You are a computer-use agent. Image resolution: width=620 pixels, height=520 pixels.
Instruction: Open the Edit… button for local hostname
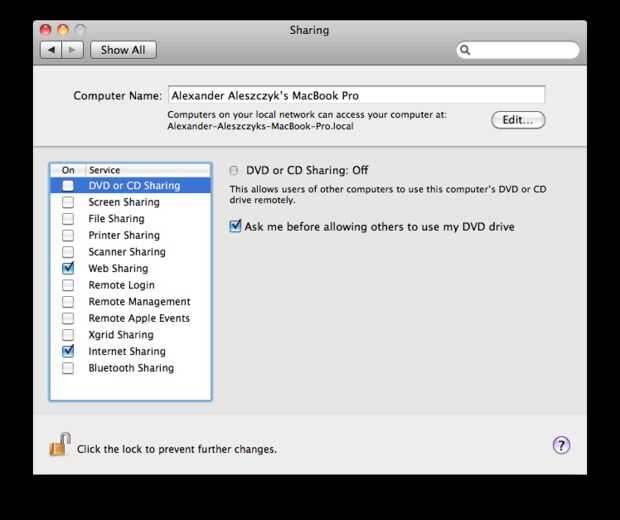point(518,120)
